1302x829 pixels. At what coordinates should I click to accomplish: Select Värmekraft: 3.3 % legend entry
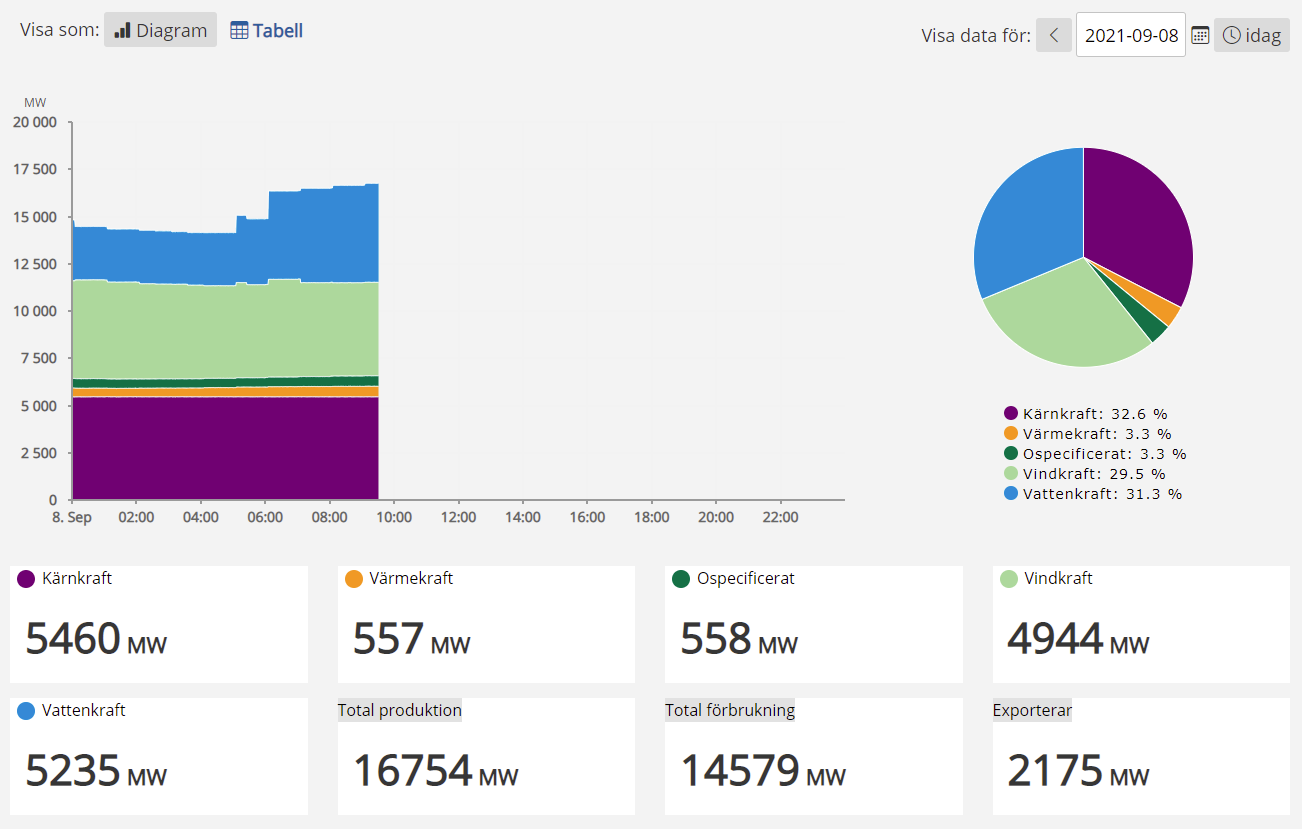(1088, 433)
